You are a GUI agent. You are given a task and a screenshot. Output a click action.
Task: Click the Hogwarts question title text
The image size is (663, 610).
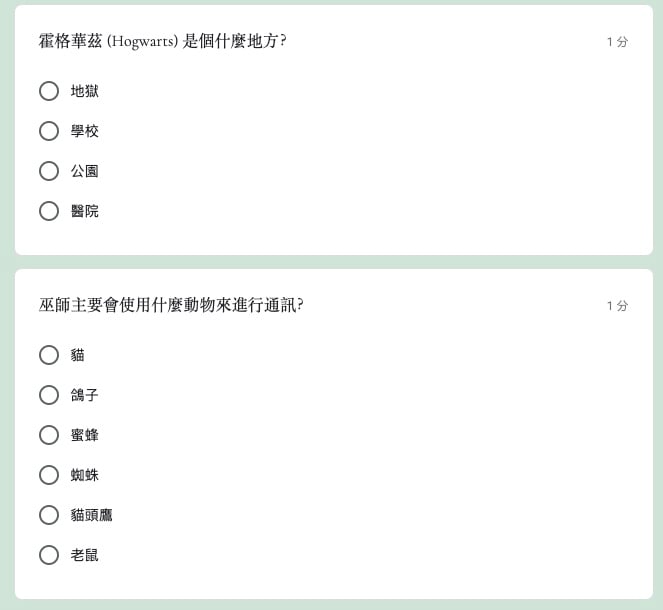coord(163,42)
